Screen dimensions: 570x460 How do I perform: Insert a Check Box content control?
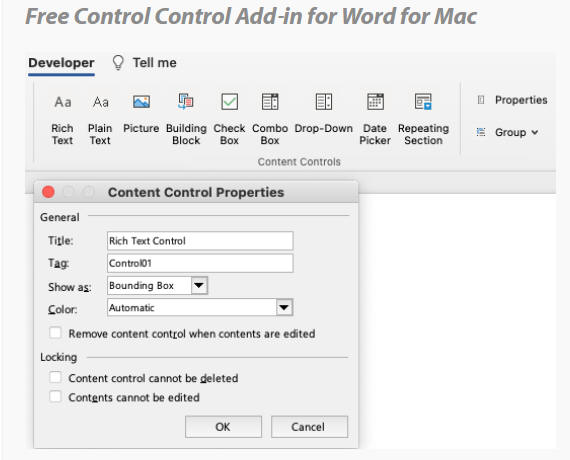click(x=229, y=119)
